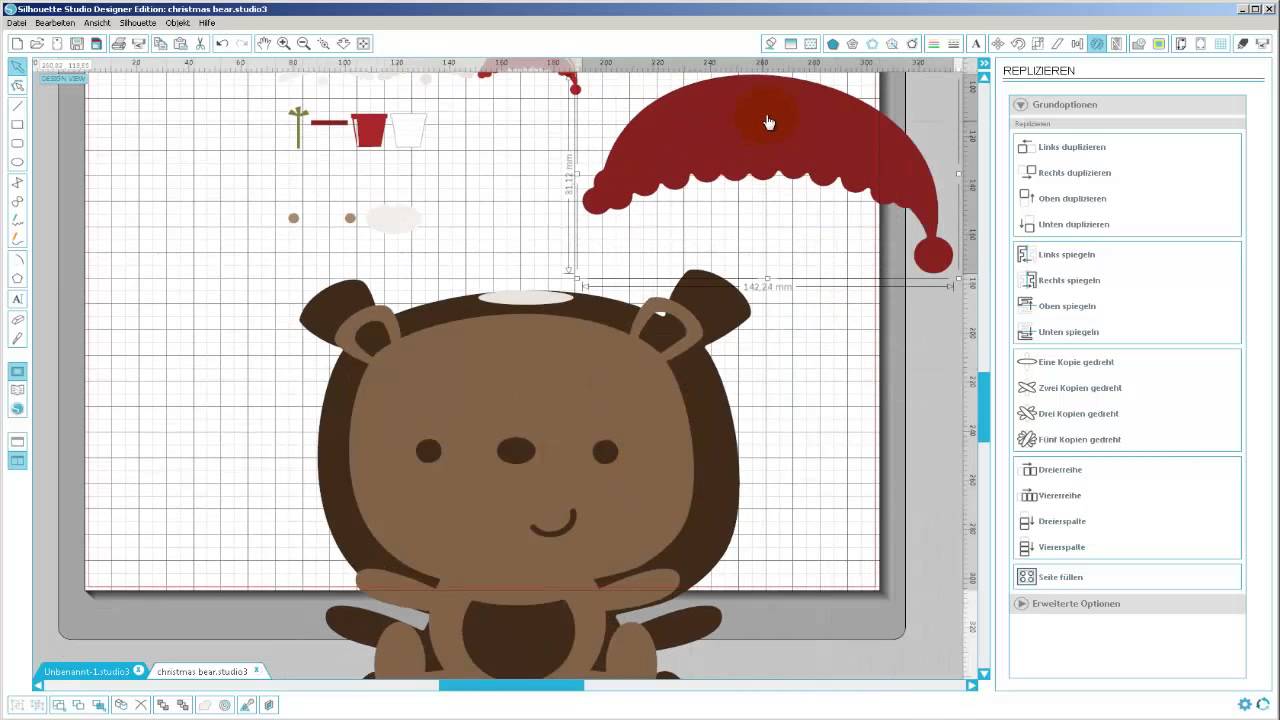Screen dimensions: 1280x720
Task: Create a new document from toolbar
Action: (x=17, y=44)
